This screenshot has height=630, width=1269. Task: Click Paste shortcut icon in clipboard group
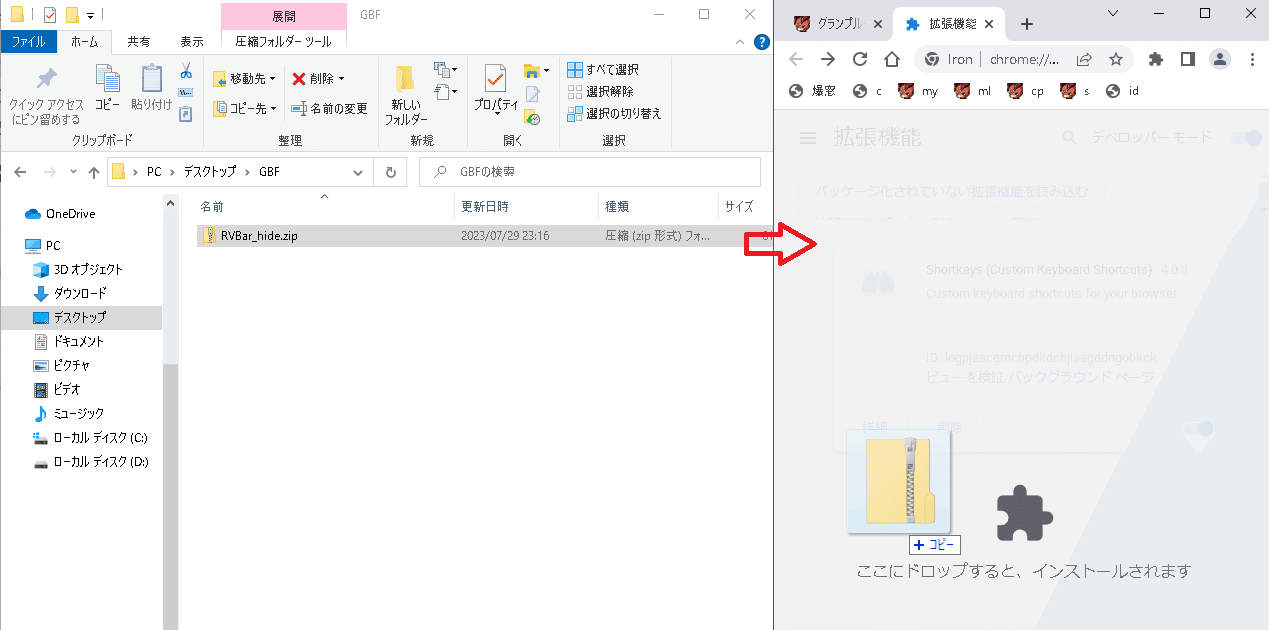coord(186,114)
